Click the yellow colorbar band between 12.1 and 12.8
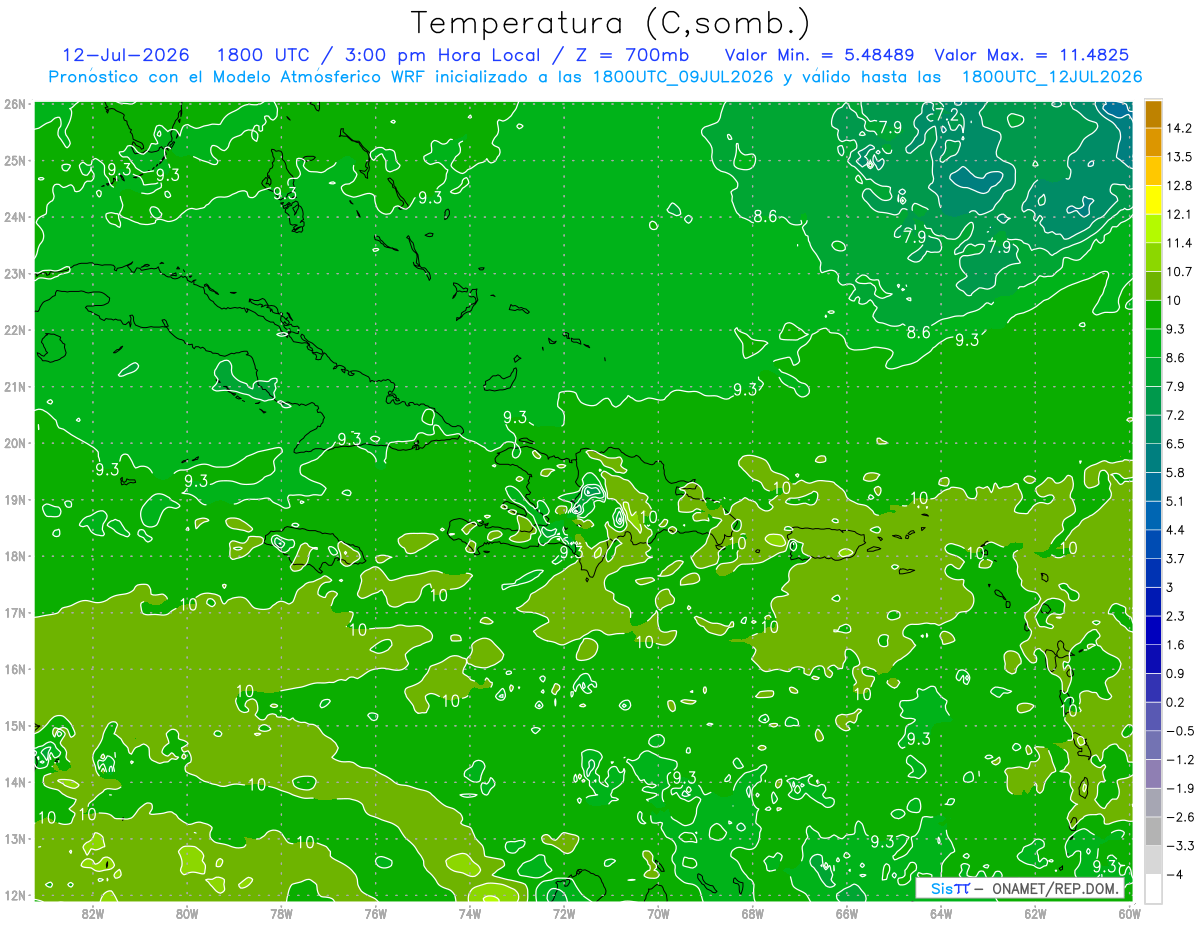 (x=1154, y=200)
